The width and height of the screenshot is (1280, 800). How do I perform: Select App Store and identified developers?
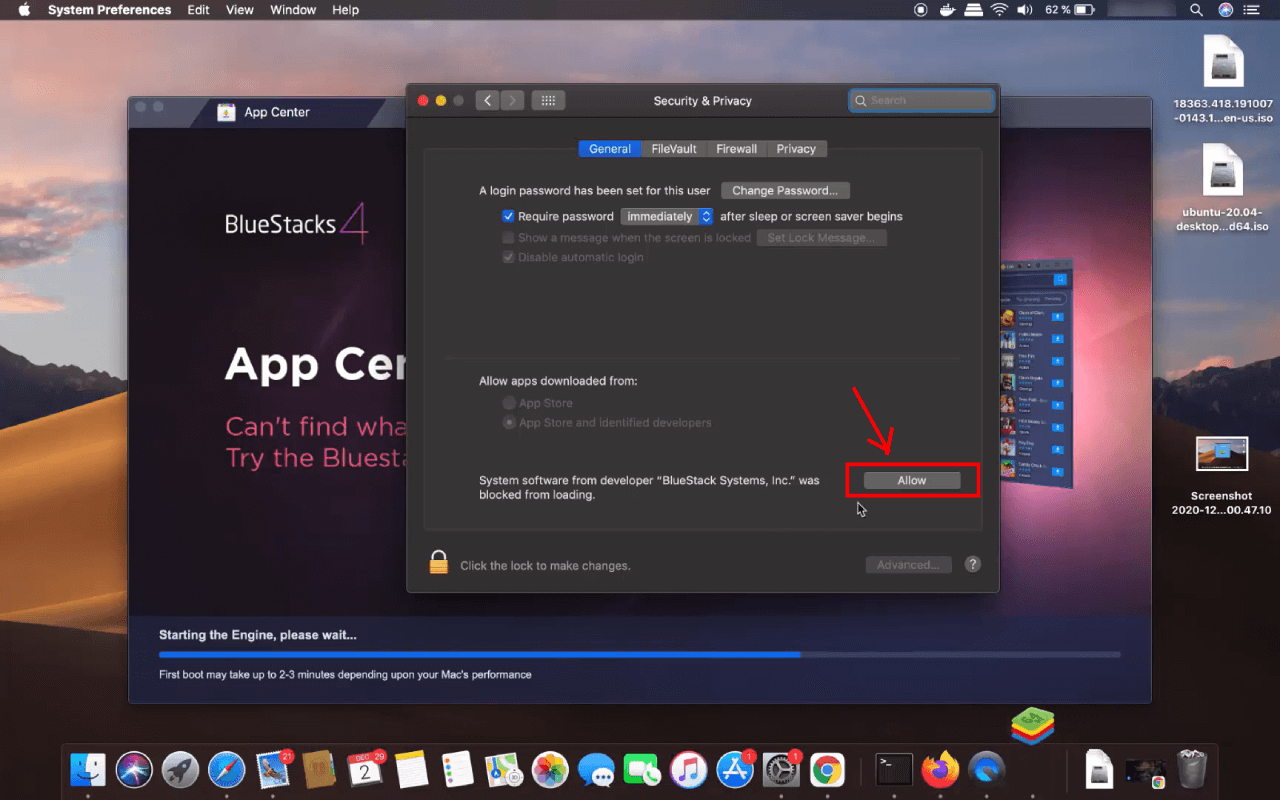(x=509, y=423)
